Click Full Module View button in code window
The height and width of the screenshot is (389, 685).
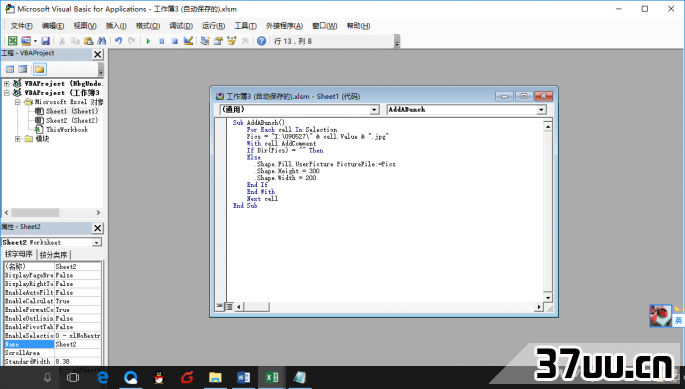[229, 306]
